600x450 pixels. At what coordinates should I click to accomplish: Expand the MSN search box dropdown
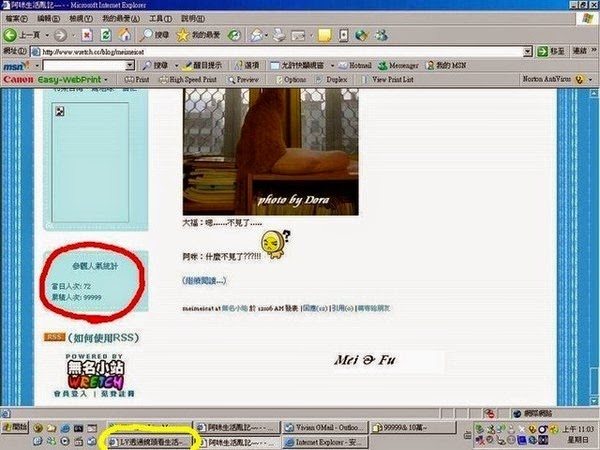130,65
